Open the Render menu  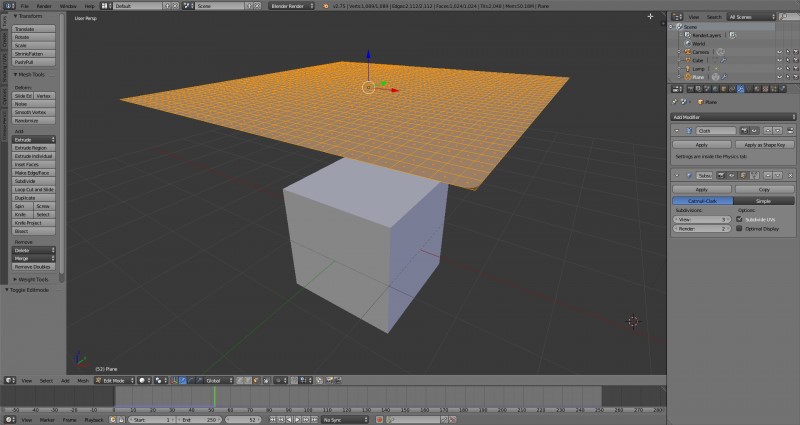[44, 6]
